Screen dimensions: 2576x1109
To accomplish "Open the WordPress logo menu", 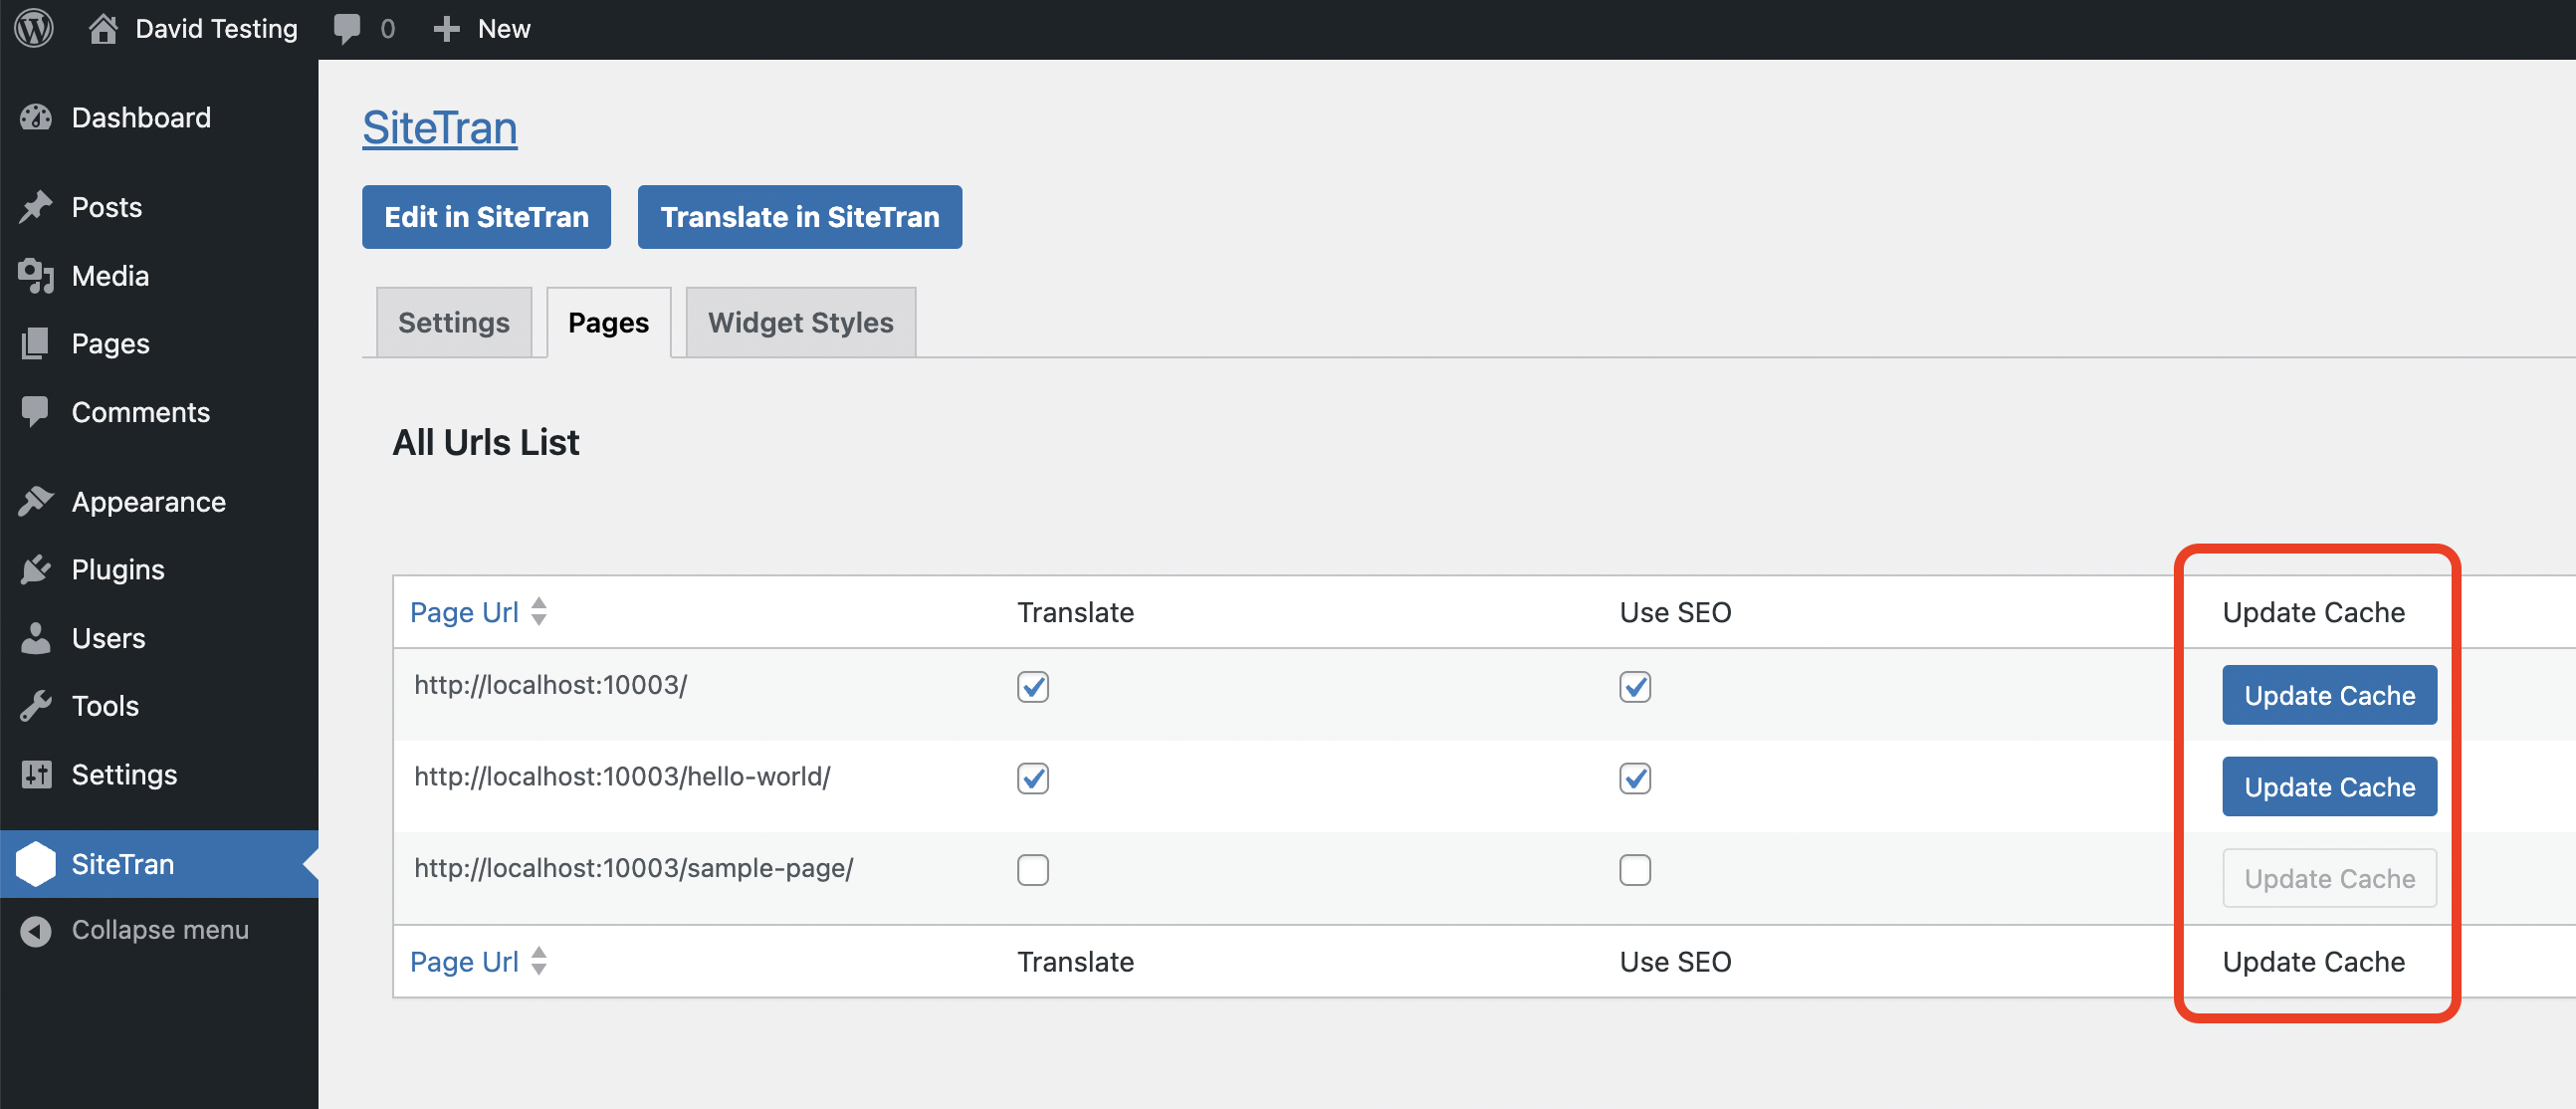I will [x=34, y=28].
